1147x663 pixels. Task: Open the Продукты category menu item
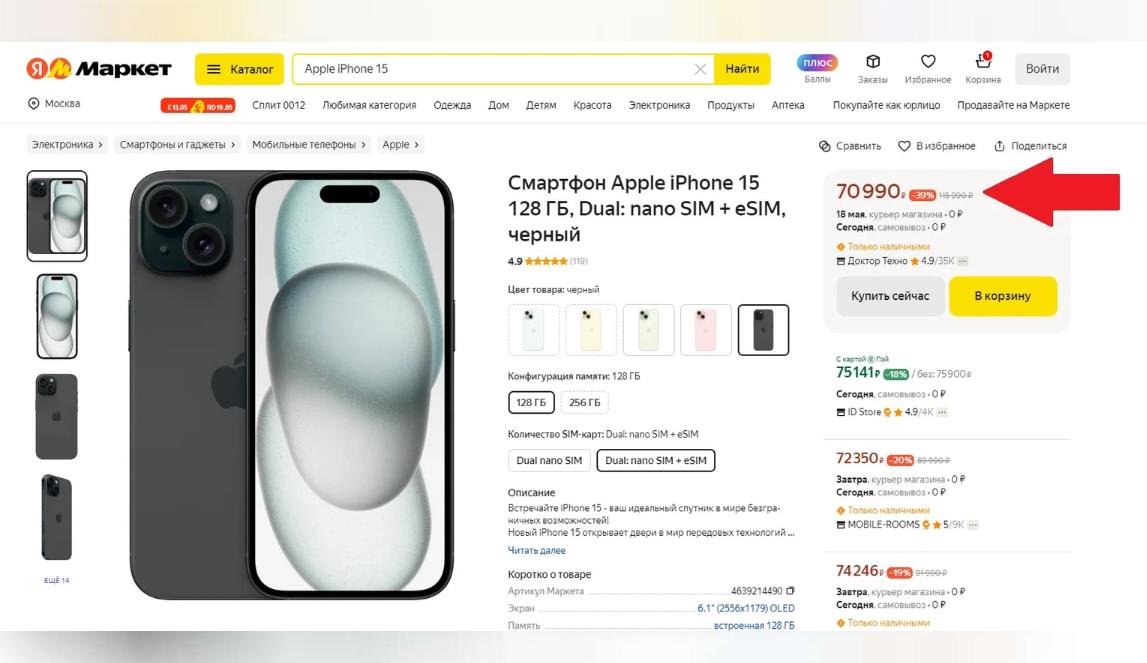tap(730, 105)
